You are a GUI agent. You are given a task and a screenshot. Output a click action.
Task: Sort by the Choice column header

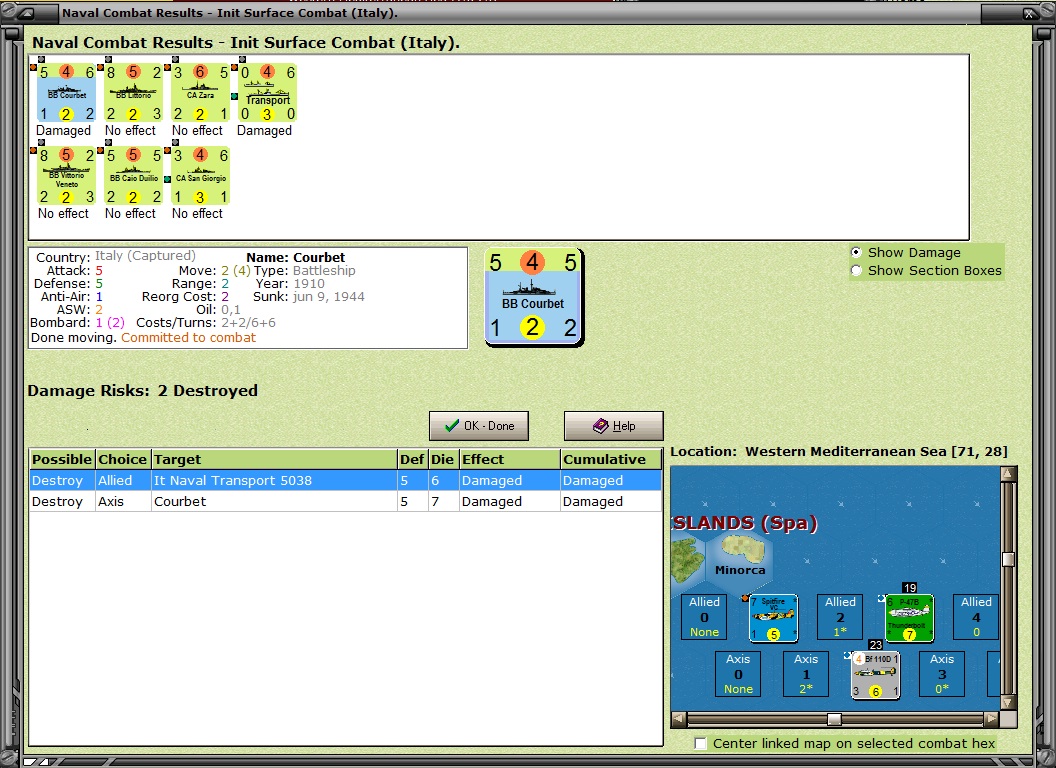tap(123, 459)
